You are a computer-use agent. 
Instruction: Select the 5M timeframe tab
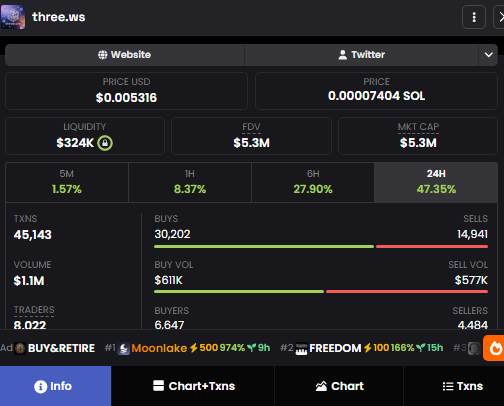[x=67, y=182]
